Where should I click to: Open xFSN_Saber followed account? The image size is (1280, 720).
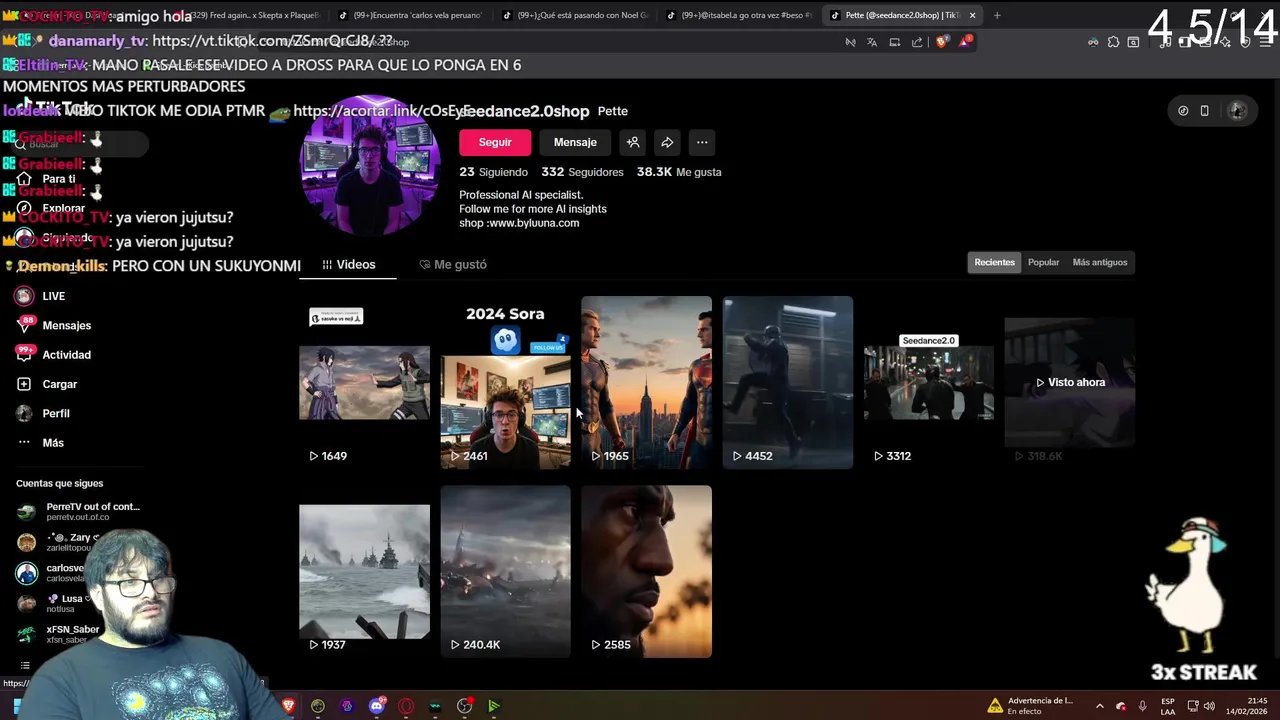tap(60, 634)
